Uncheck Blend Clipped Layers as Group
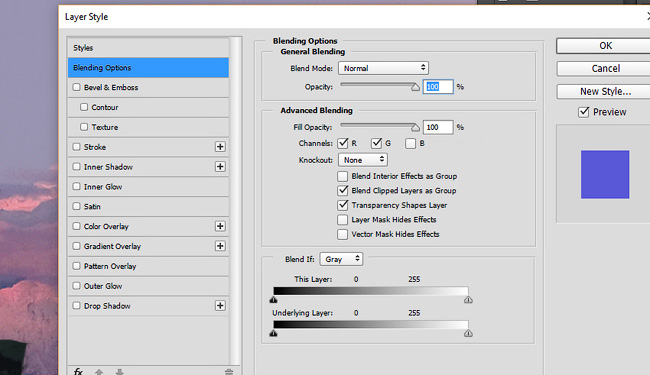 pyautogui.click(x=342, y=191)
